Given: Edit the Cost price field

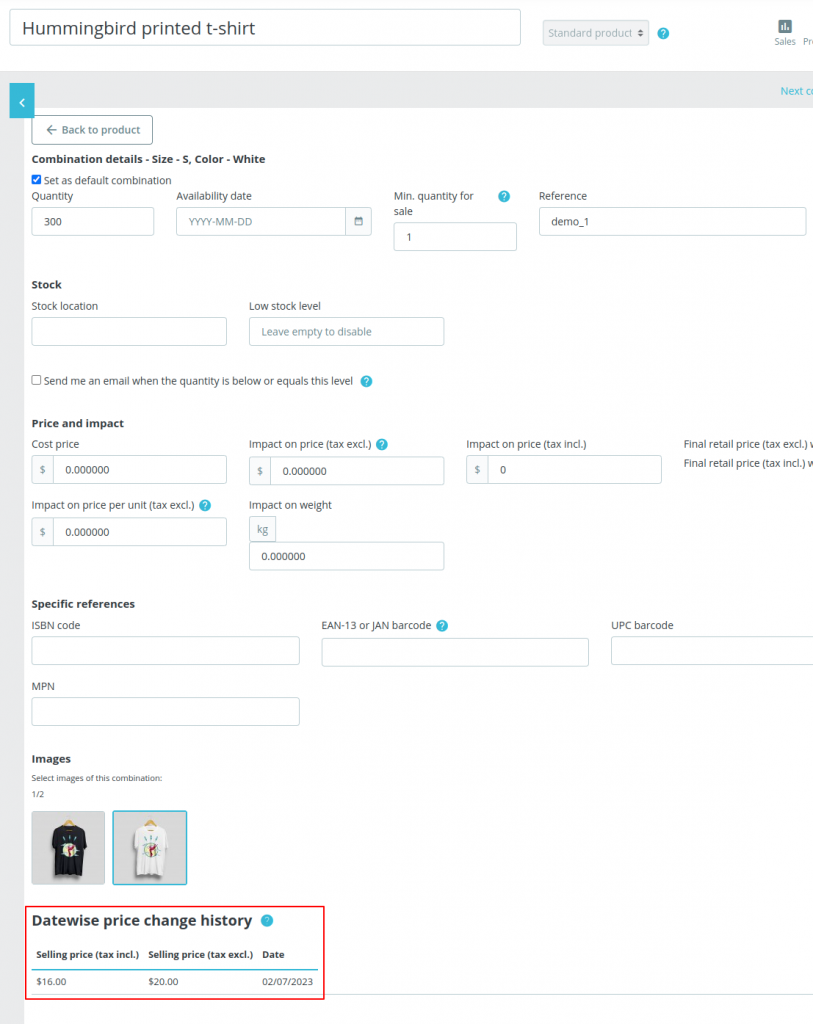Looking at the screenshot, I should [140, 470].
